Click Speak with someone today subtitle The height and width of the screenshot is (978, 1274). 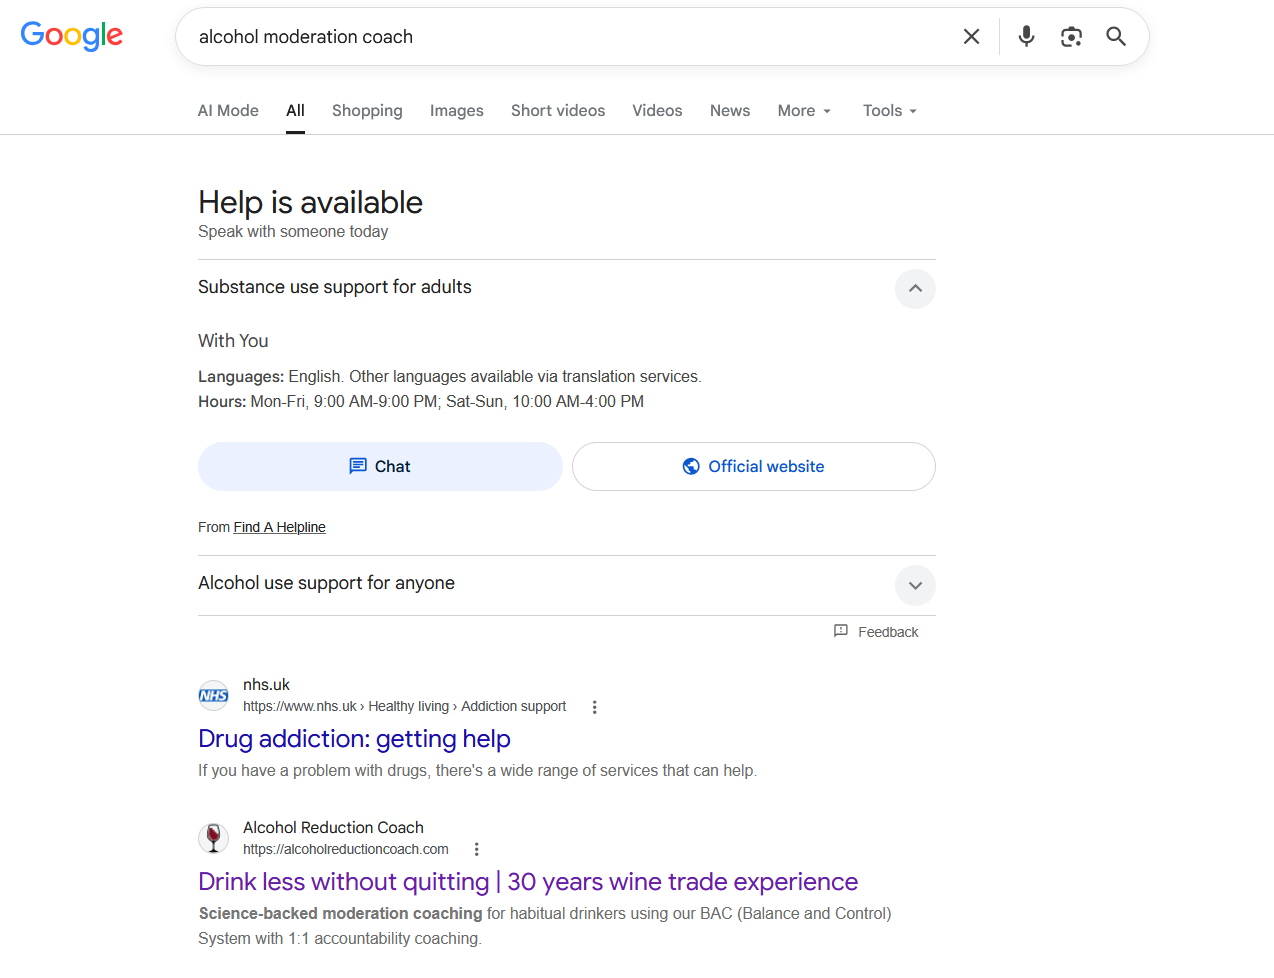(x=293, y=232)
